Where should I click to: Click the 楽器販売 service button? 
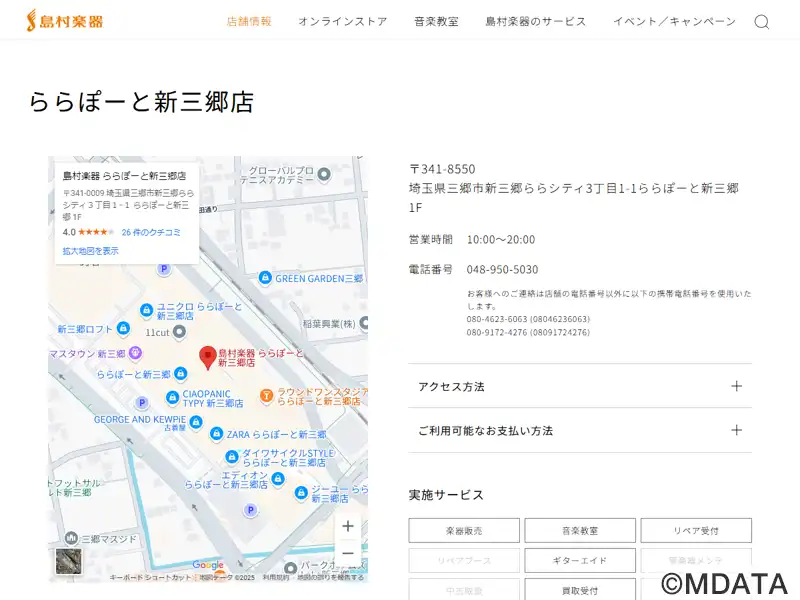click(x=464, y=531)
